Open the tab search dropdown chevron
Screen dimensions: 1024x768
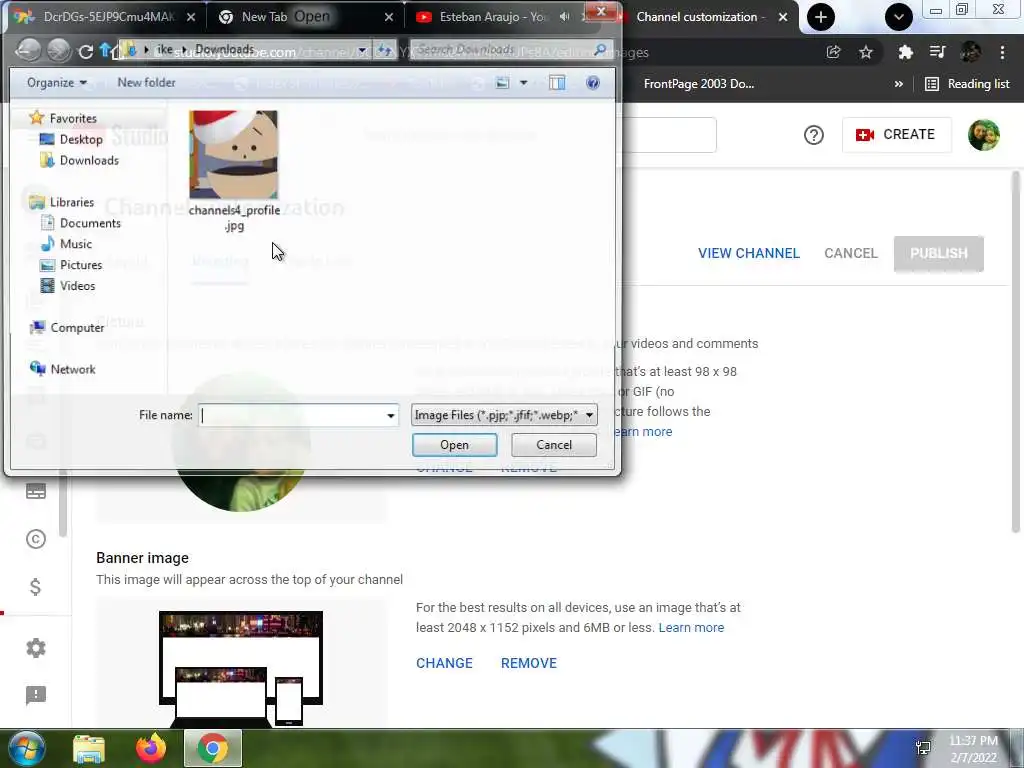tap(899, 17)
